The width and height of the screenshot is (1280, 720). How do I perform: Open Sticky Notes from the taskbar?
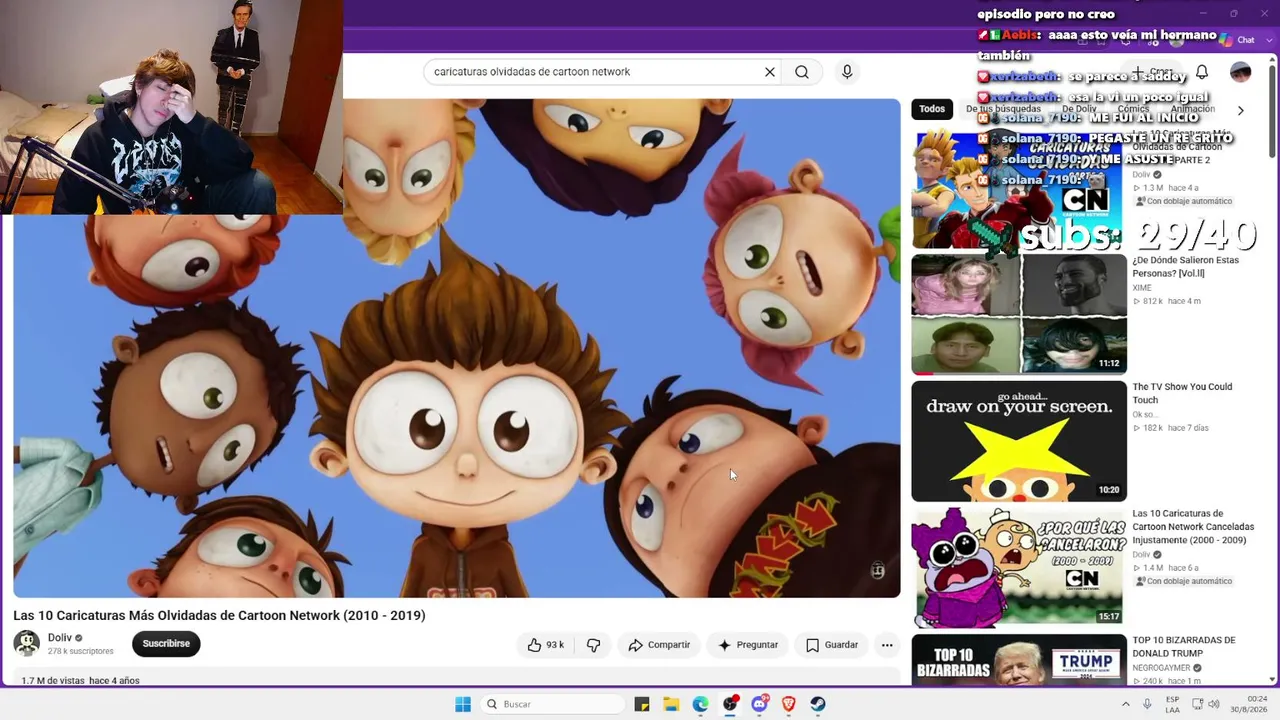point(642,704)
